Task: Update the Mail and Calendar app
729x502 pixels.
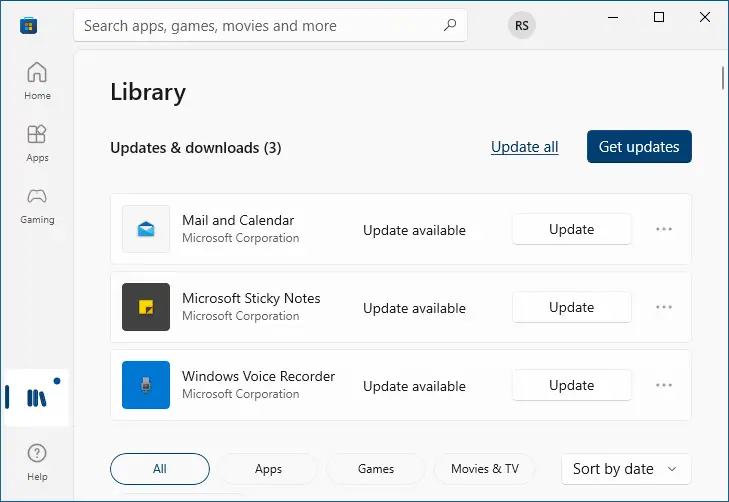Action: 572,229
